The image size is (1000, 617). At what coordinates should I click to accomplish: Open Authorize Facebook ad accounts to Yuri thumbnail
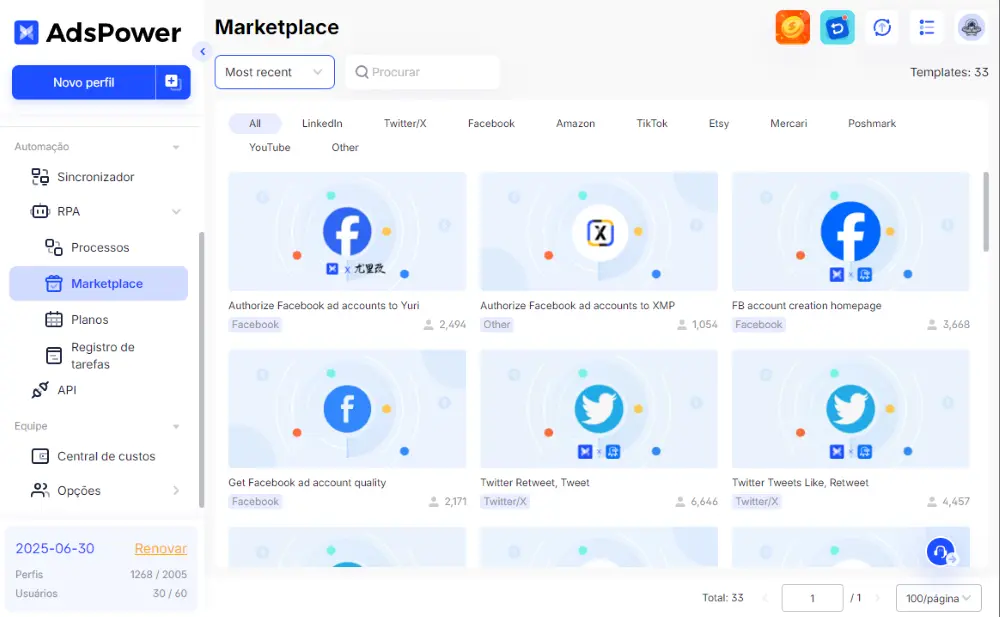pyautogui.click(x=347, y=232)
